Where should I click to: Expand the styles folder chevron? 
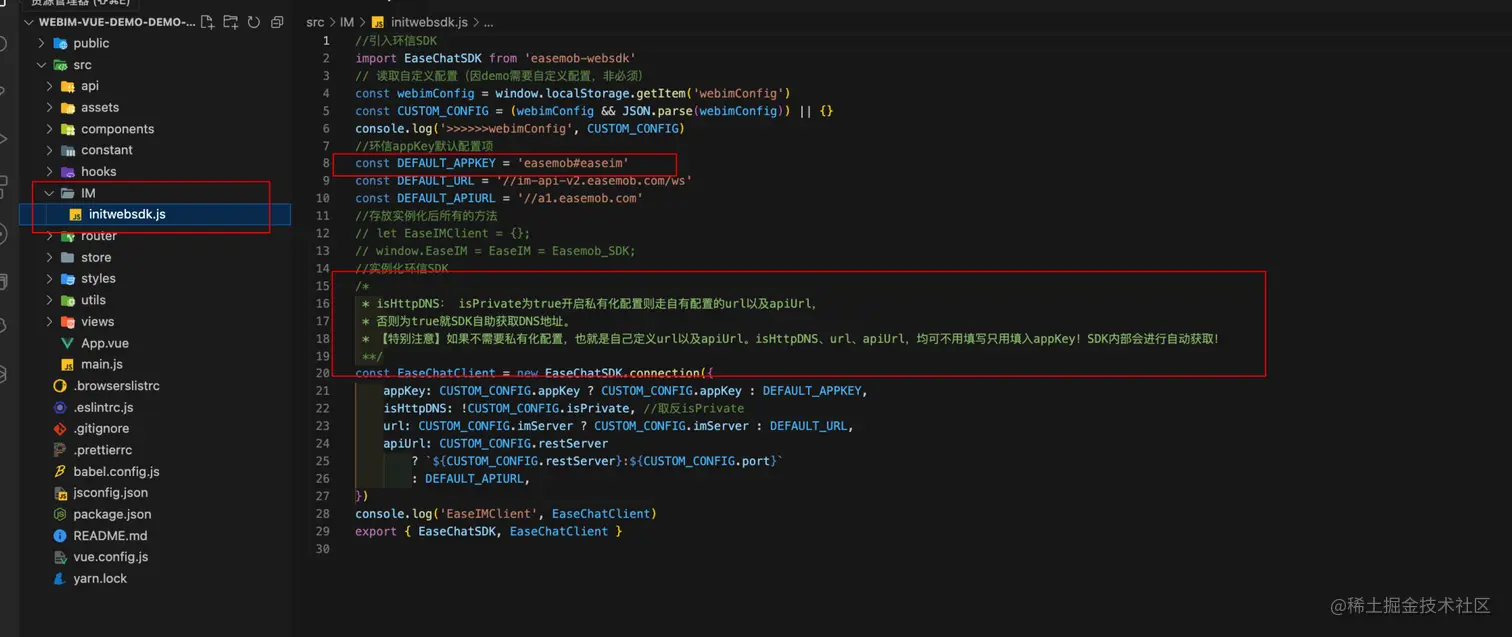(50, 279)
